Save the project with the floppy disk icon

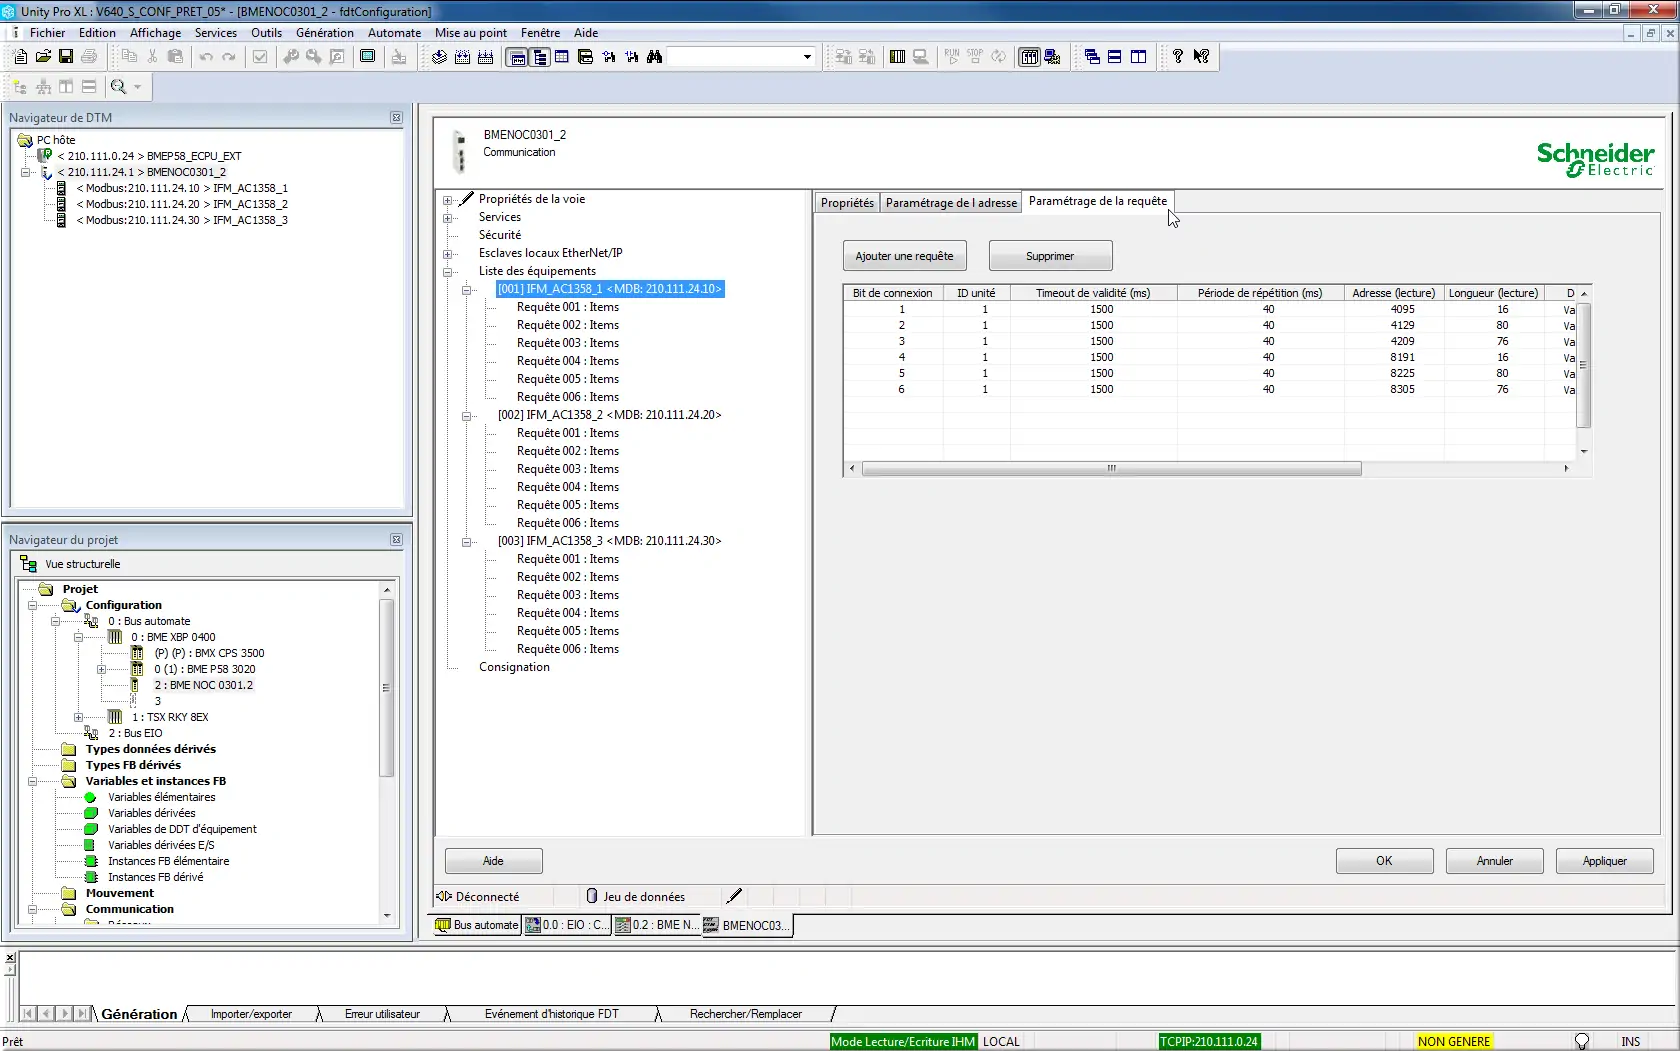point(66,57)
